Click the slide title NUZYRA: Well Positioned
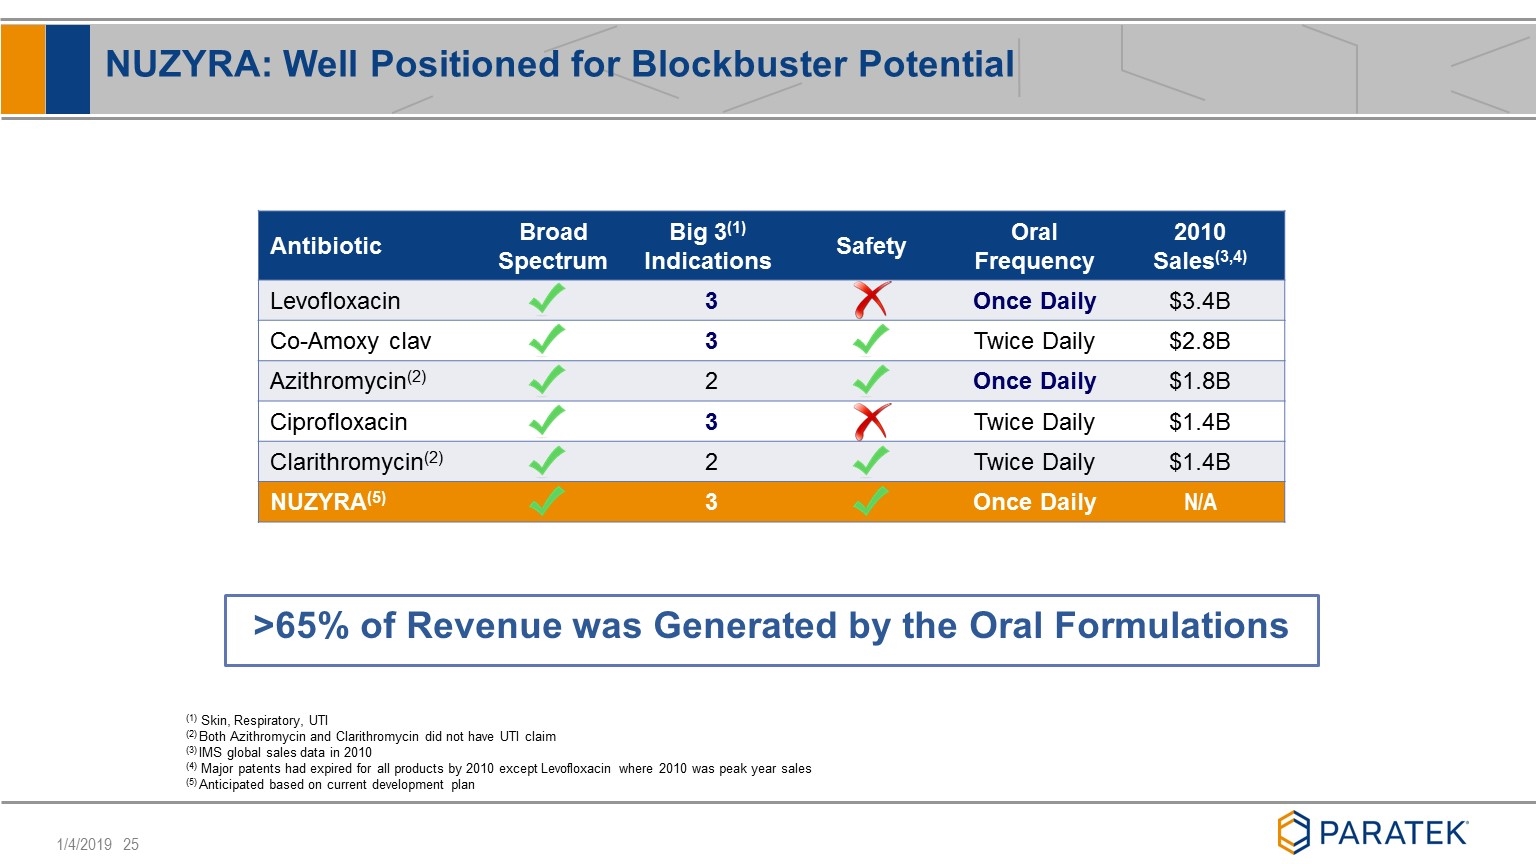The image size is (1536, 864). tap(560, 64)
